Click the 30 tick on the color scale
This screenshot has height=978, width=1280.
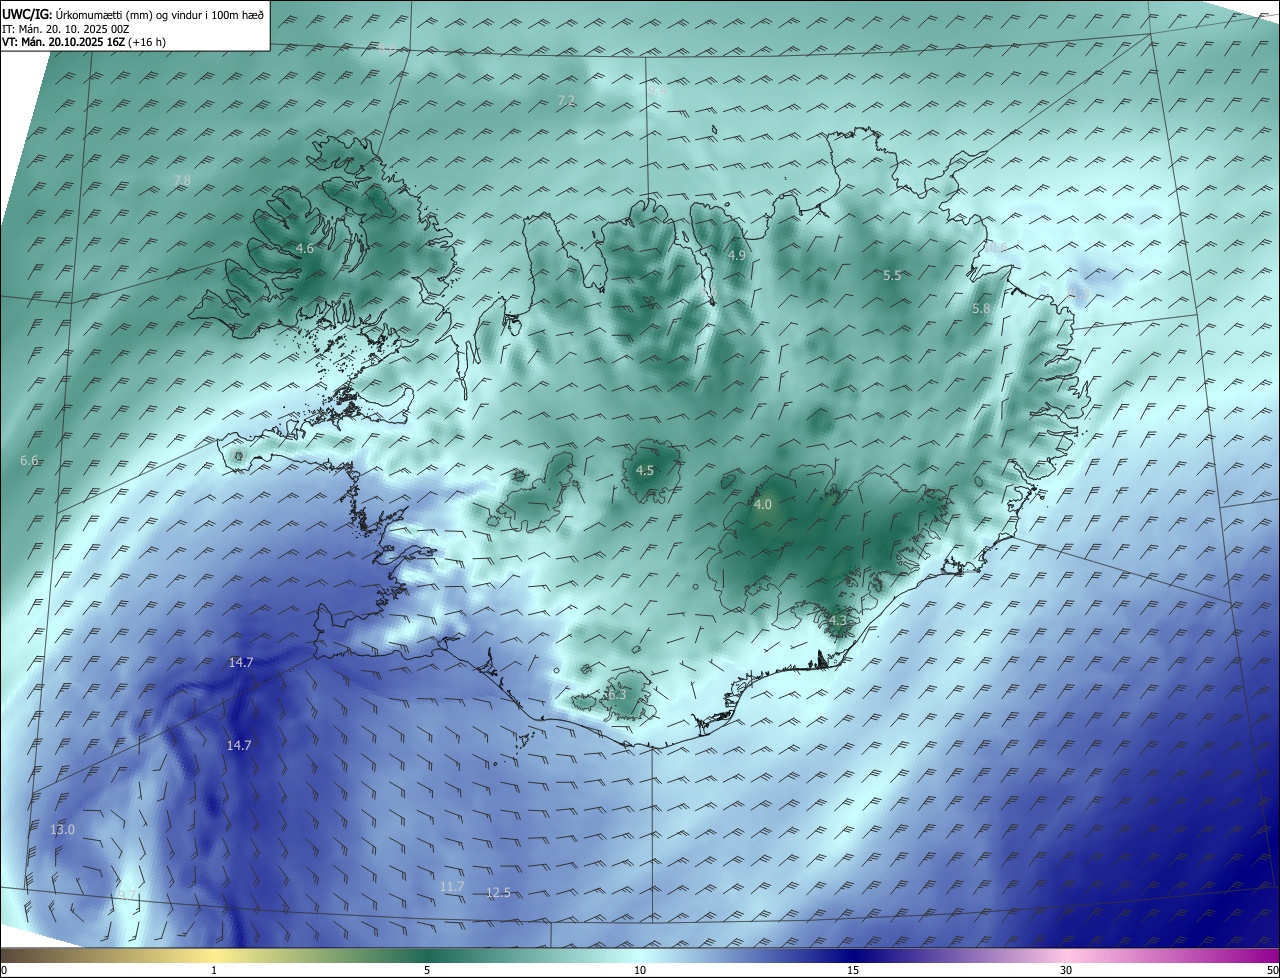pyautogui.click(x=1066, y=970)
